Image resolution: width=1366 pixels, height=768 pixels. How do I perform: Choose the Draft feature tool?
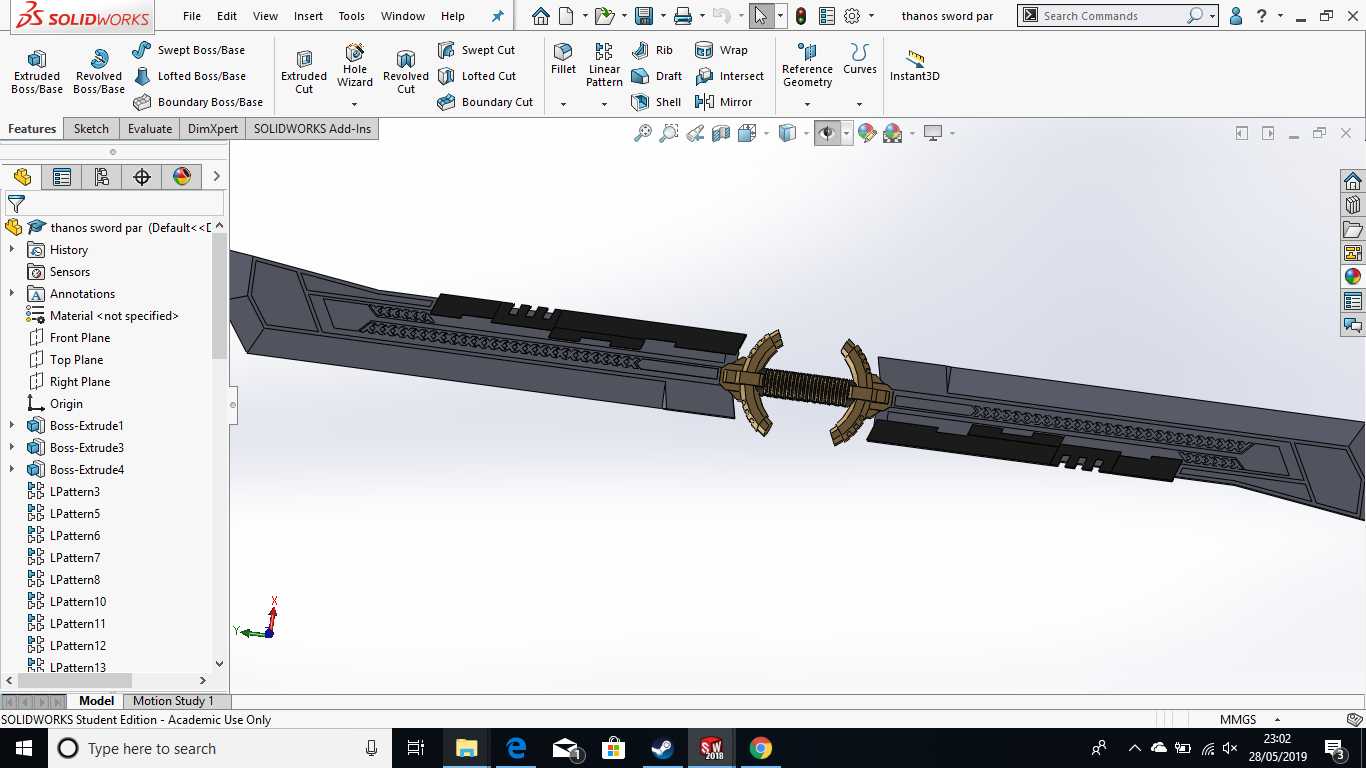click(x=657, y=76)
